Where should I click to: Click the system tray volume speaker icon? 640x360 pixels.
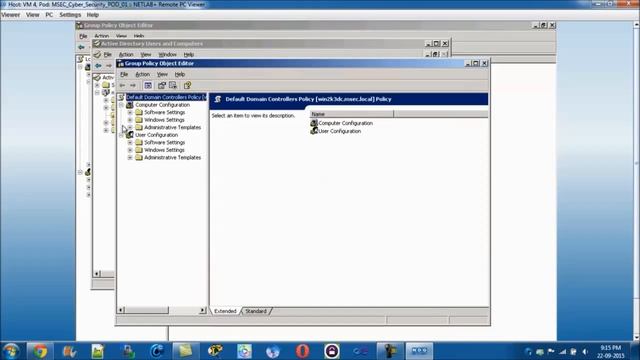585,351
